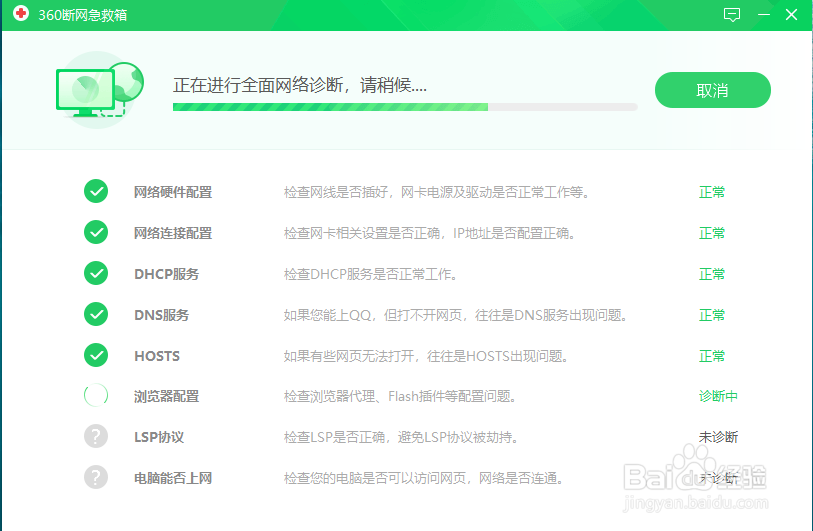Click the 诊断中 status of 浏览器配置

(718, 397)
